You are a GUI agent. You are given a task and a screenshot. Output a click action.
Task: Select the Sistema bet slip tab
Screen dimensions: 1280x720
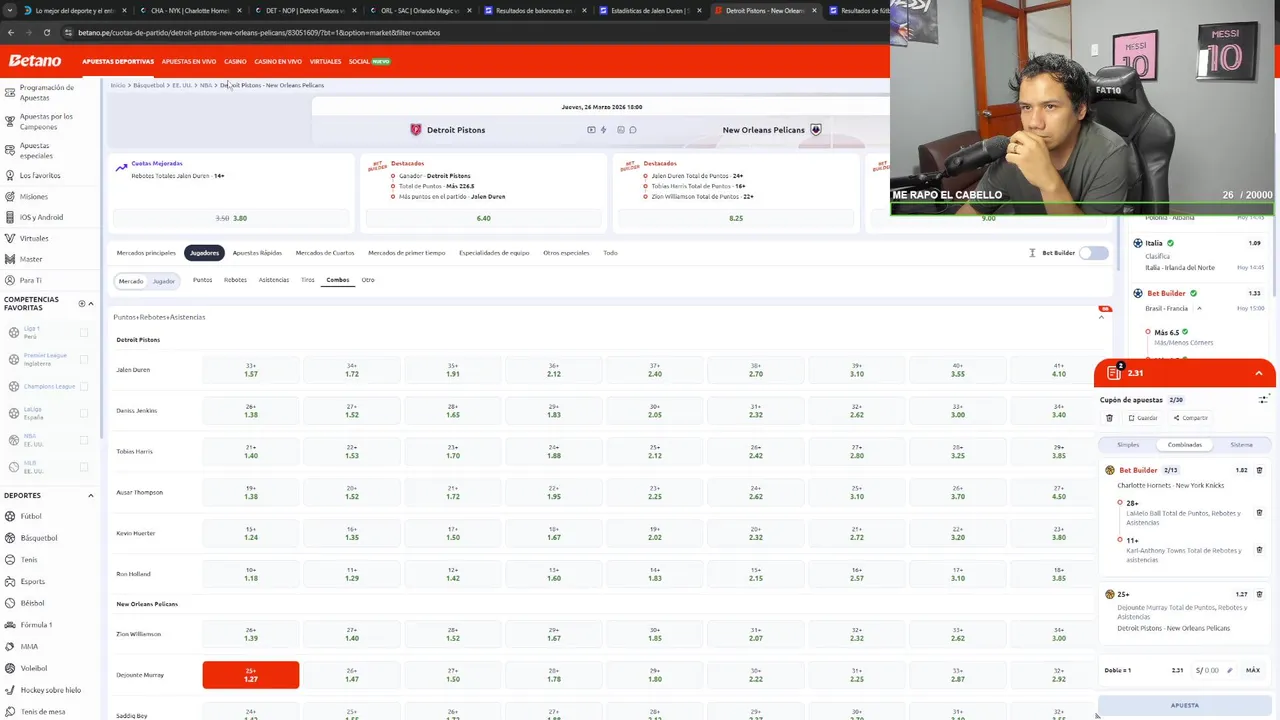coord(1241,444)
